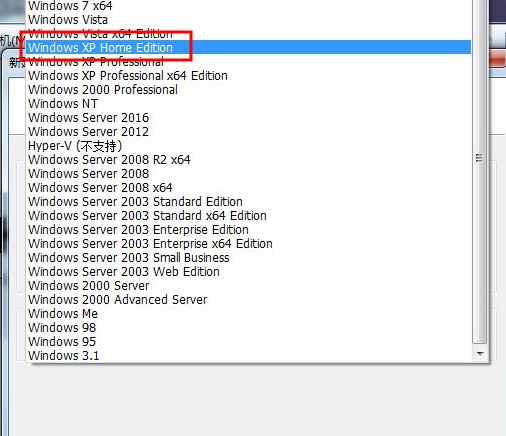Choose Windows 7 x64 option
Image resolution: width=506 pixels, height=436 pixels.
coord(249,6)
